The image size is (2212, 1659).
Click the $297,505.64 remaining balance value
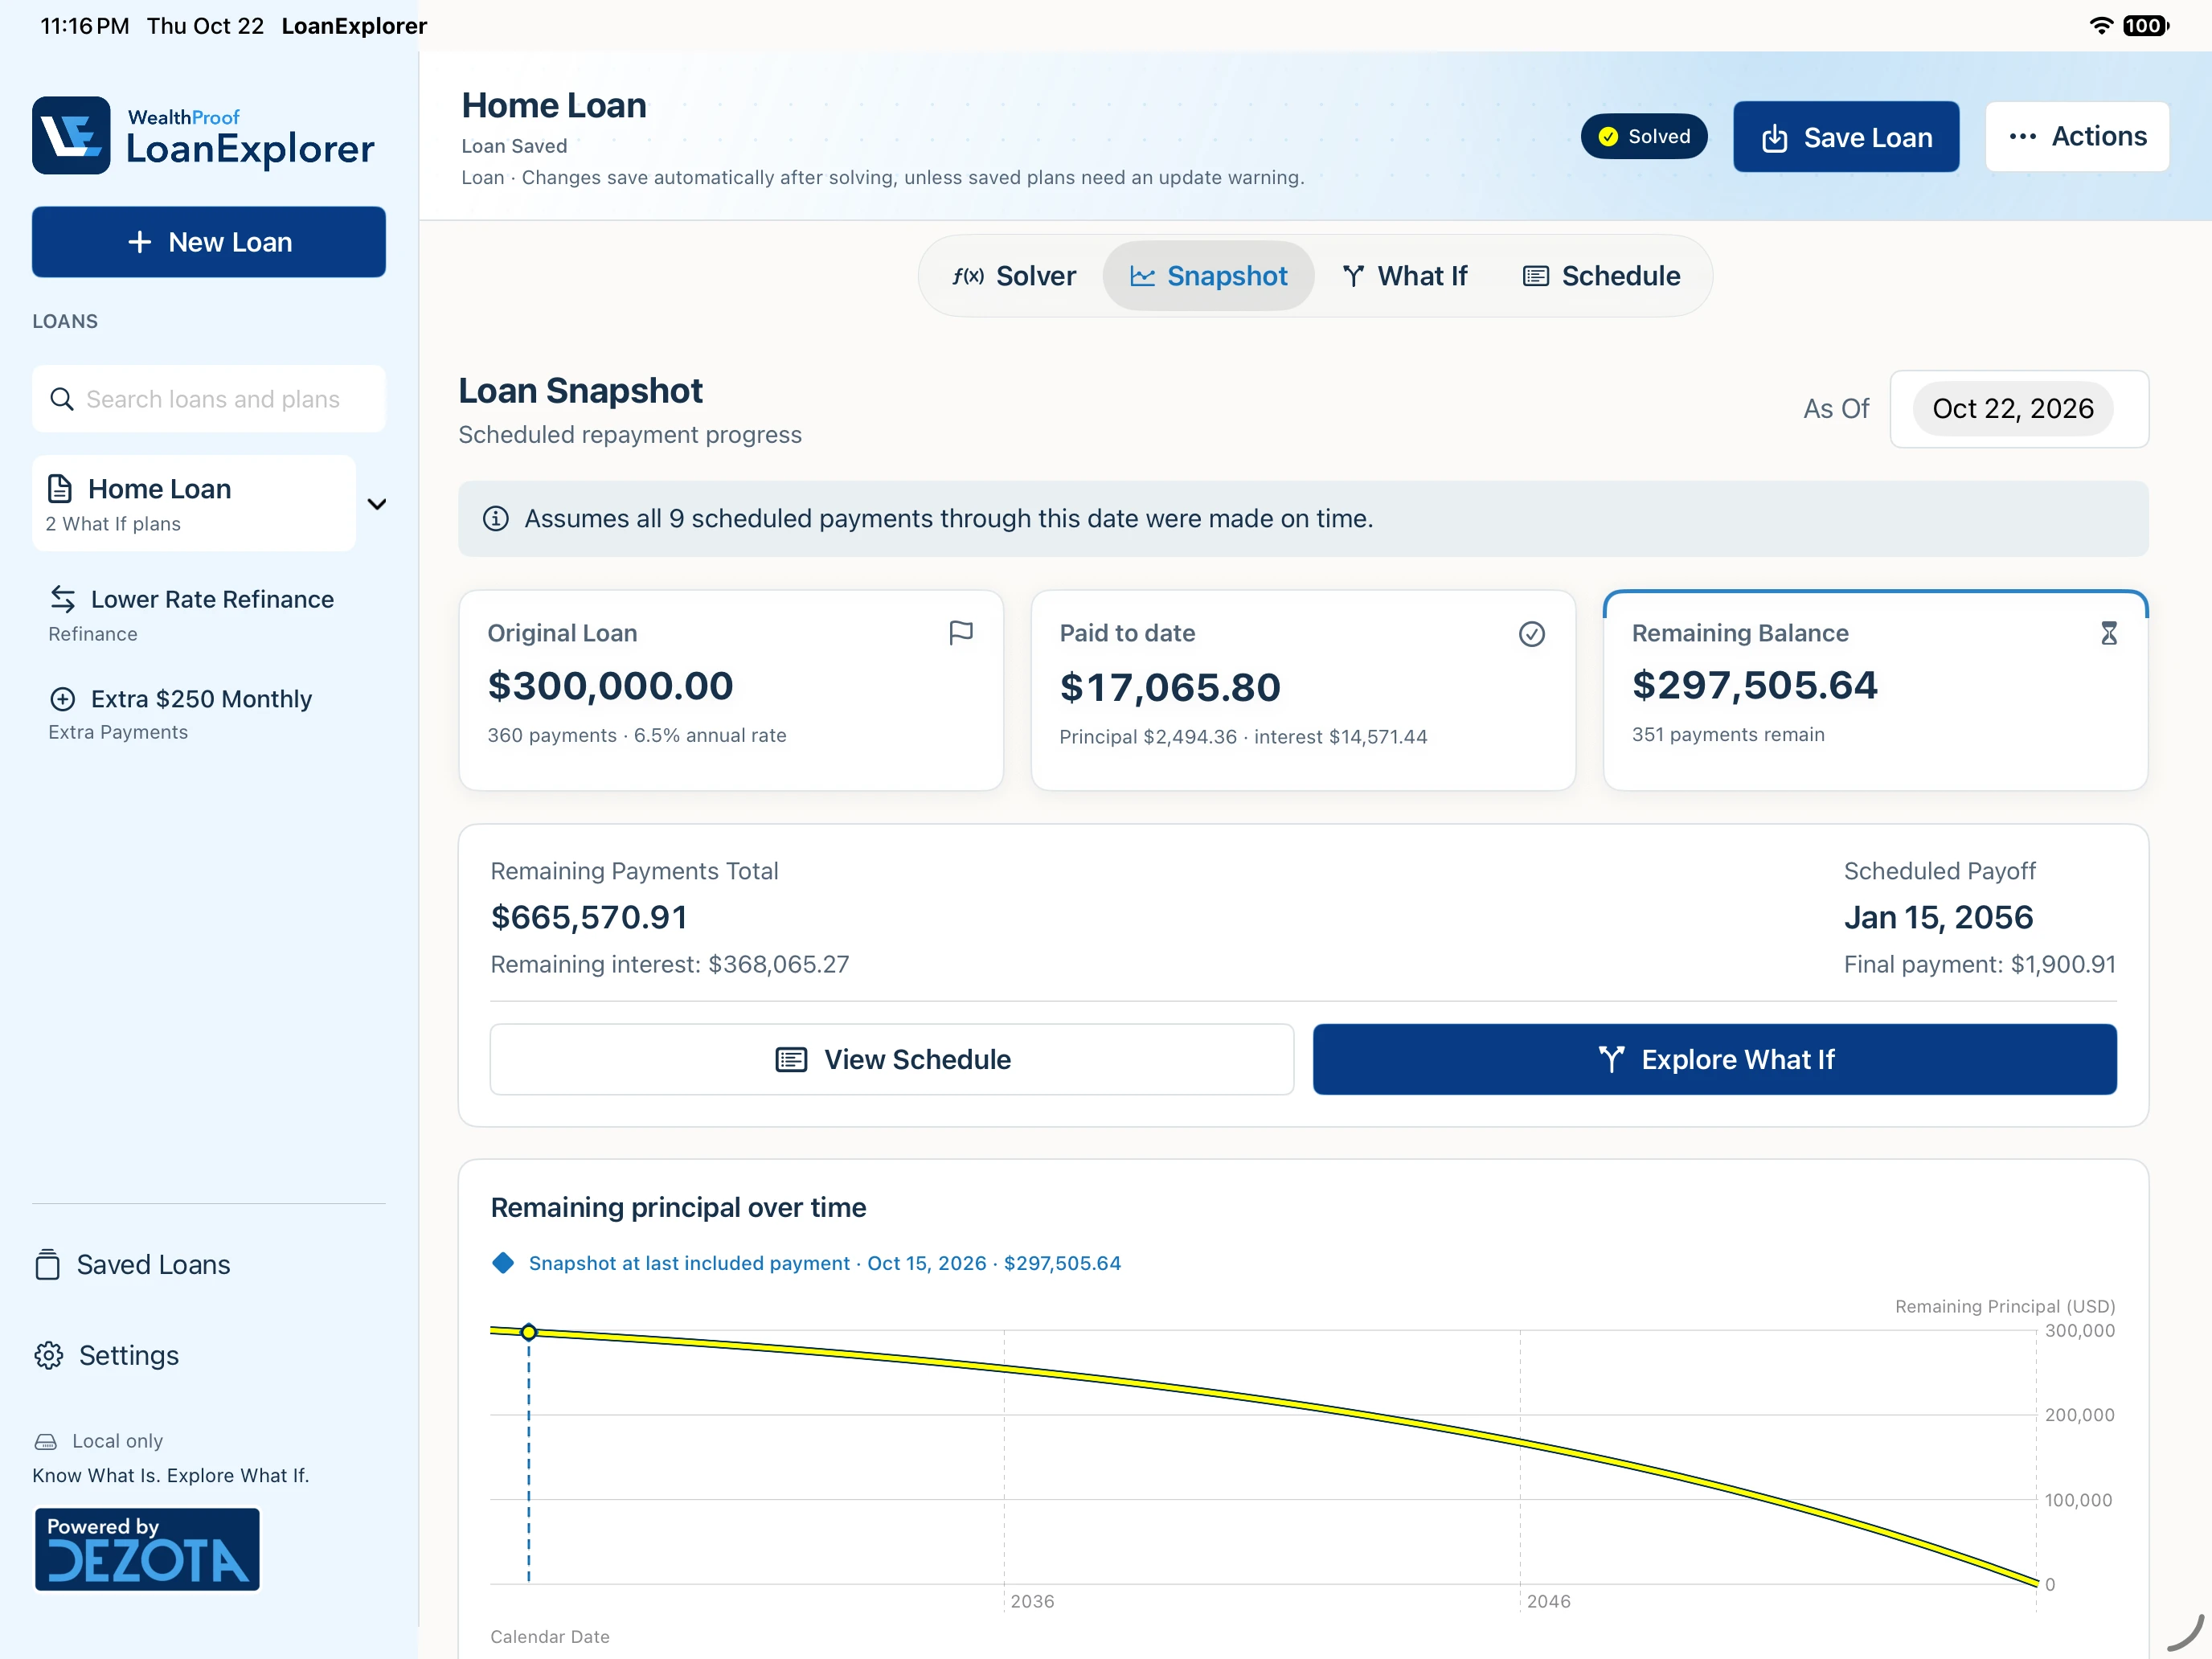tap(1755, 685)
